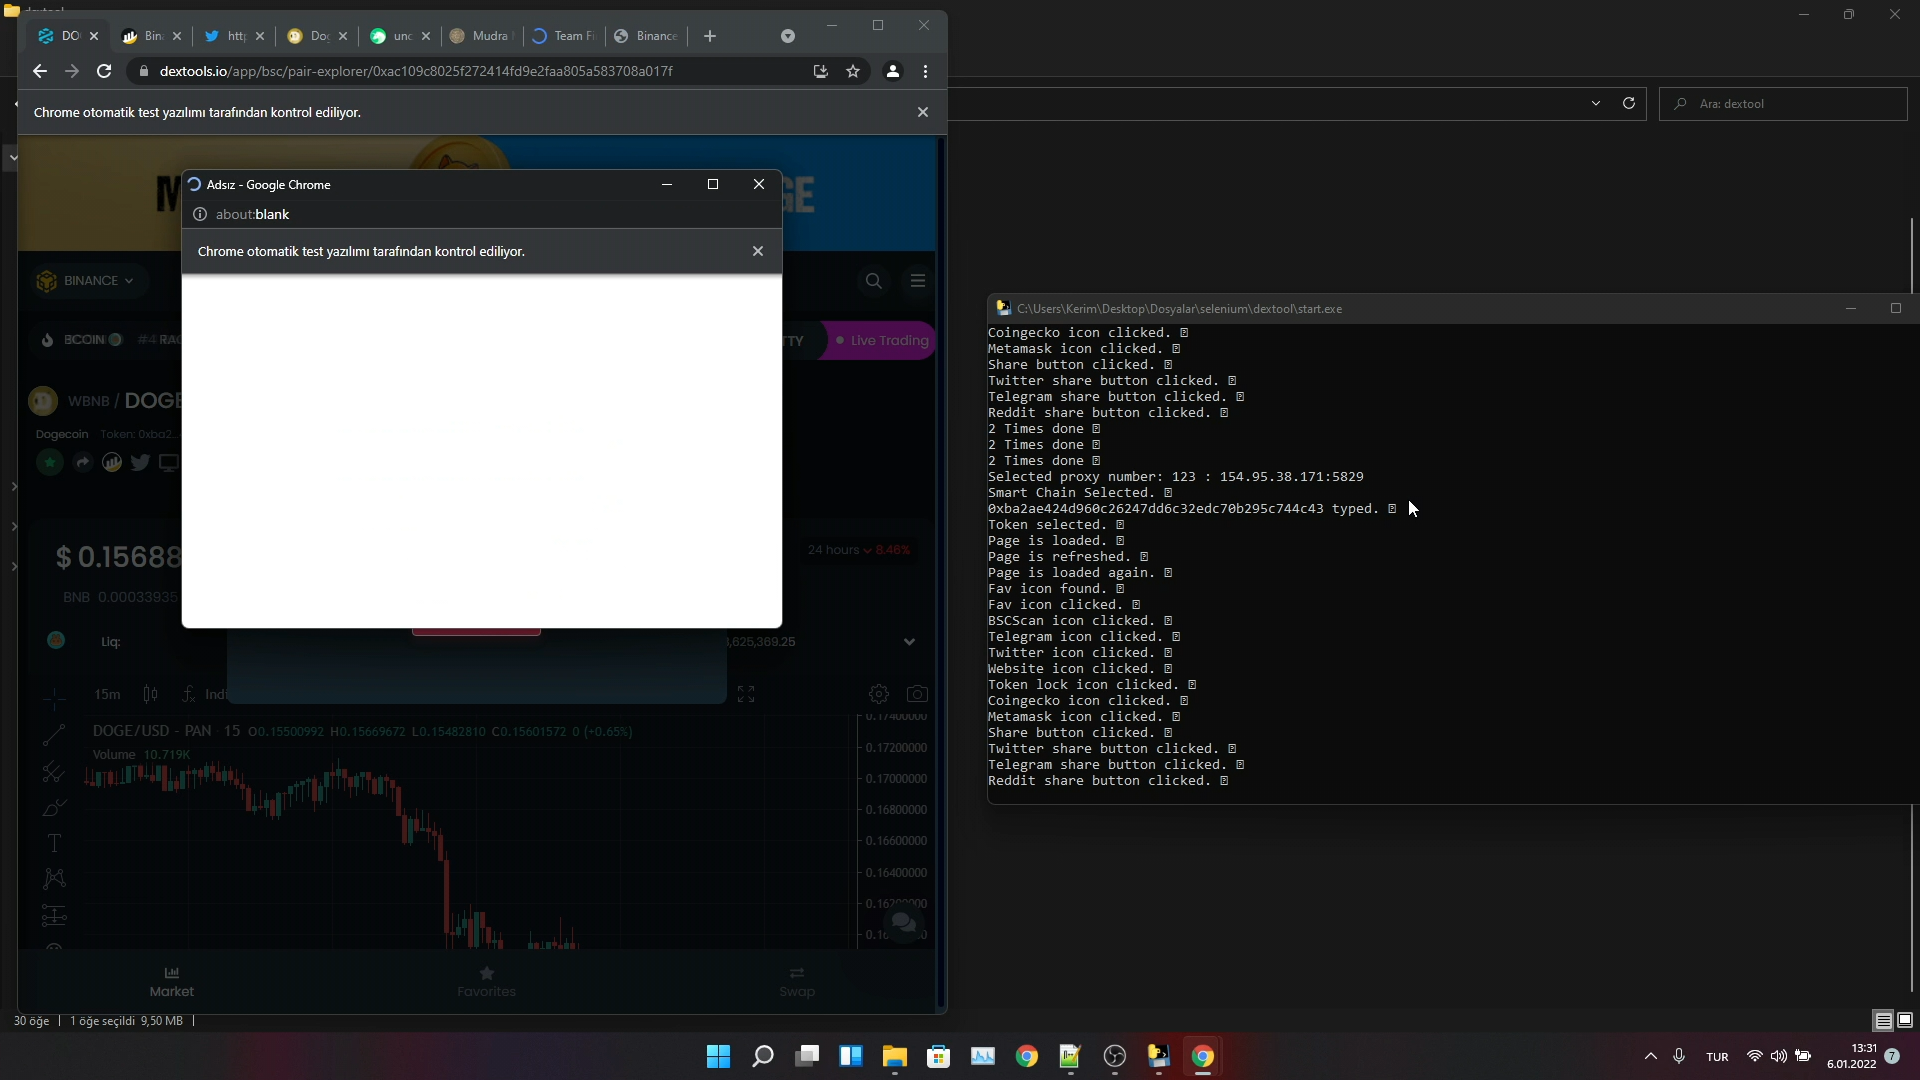The height and width of the screenshot is (1080, 1920).
Task: Bookmark the page with the address bar star
Action: click(855, 71)
